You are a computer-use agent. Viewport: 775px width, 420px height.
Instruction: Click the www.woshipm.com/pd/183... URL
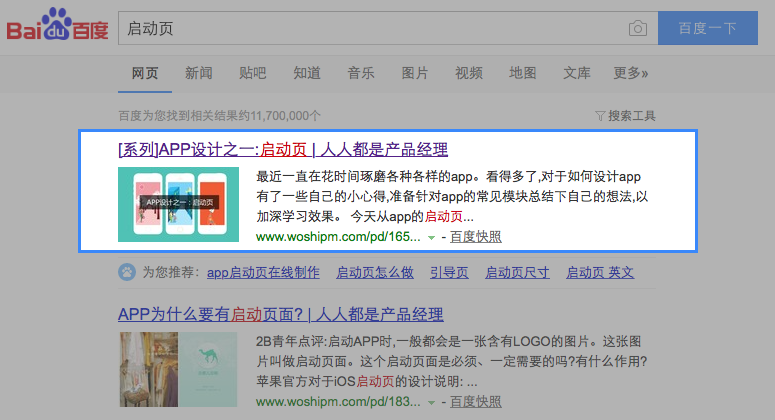[x=339, y=402]
